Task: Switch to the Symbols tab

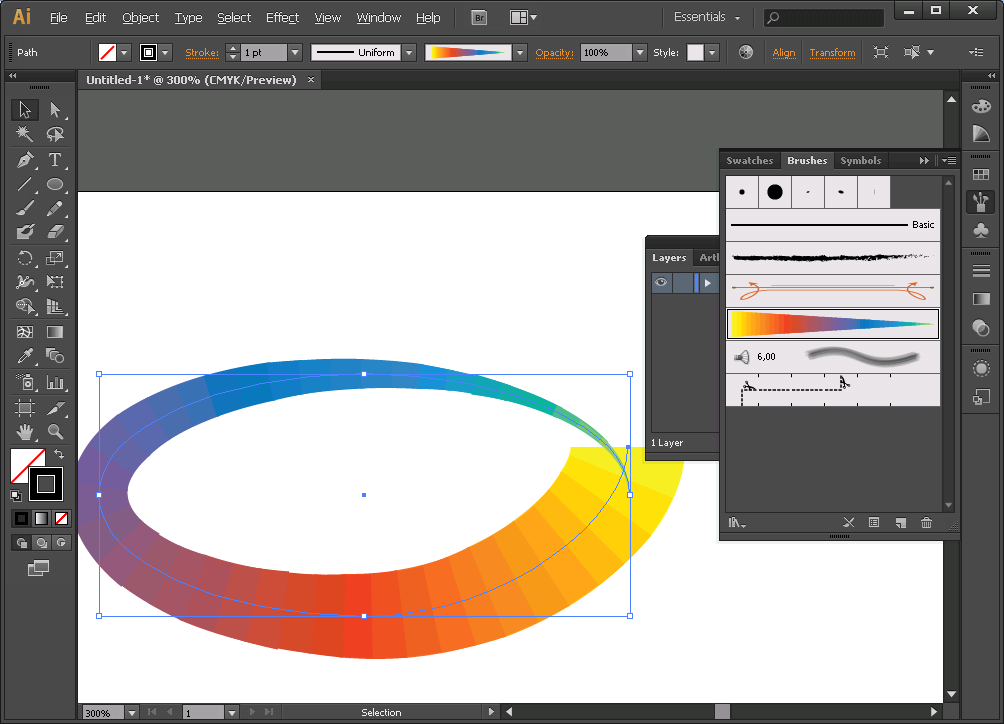Action: 861,161
